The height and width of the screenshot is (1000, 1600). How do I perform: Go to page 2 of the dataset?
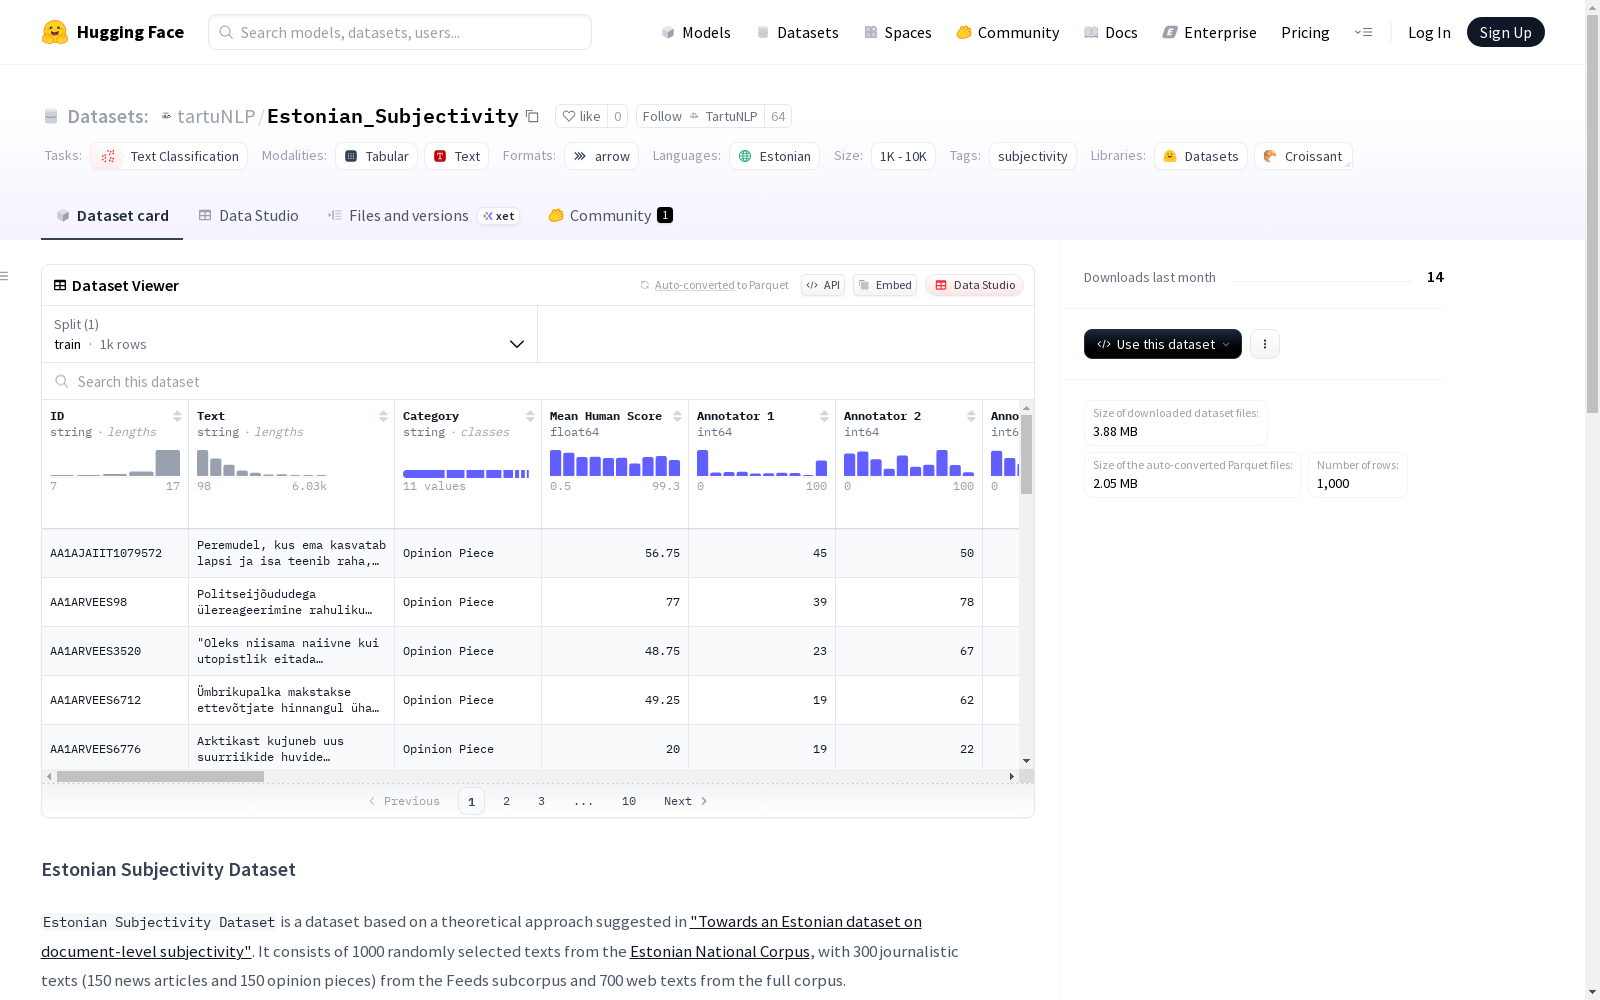(x=507, y=801)
